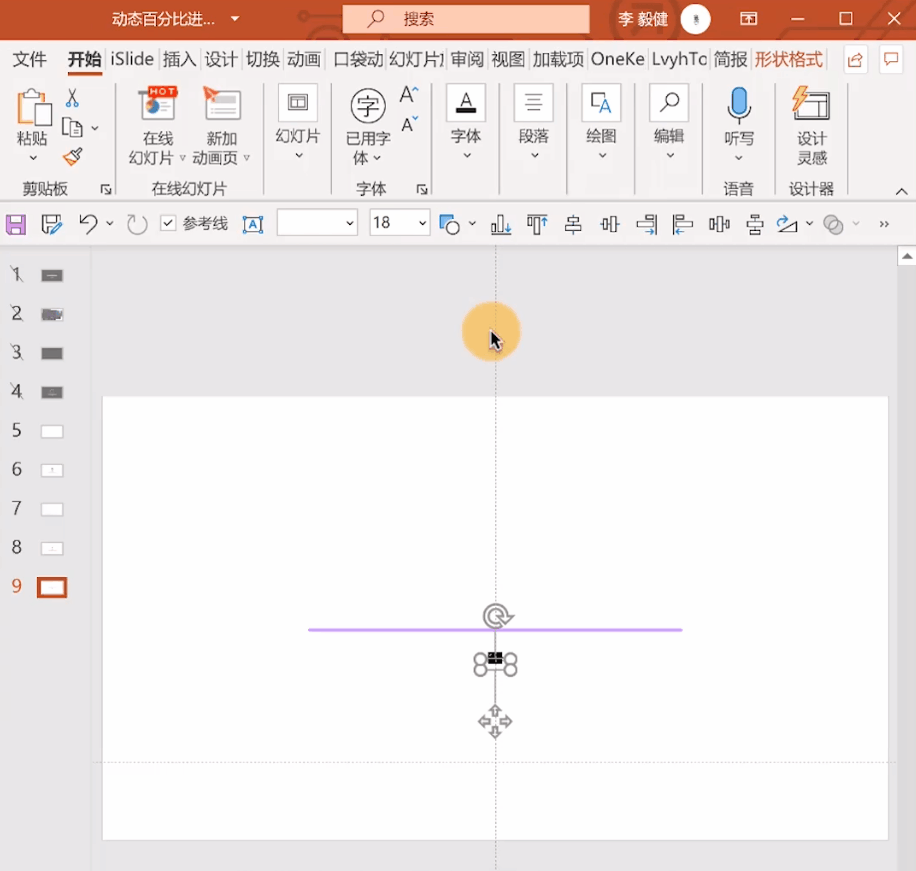Open the comments pane button
Image resolution: width=916 pixels, height=871 pixels.
(891, 59)
